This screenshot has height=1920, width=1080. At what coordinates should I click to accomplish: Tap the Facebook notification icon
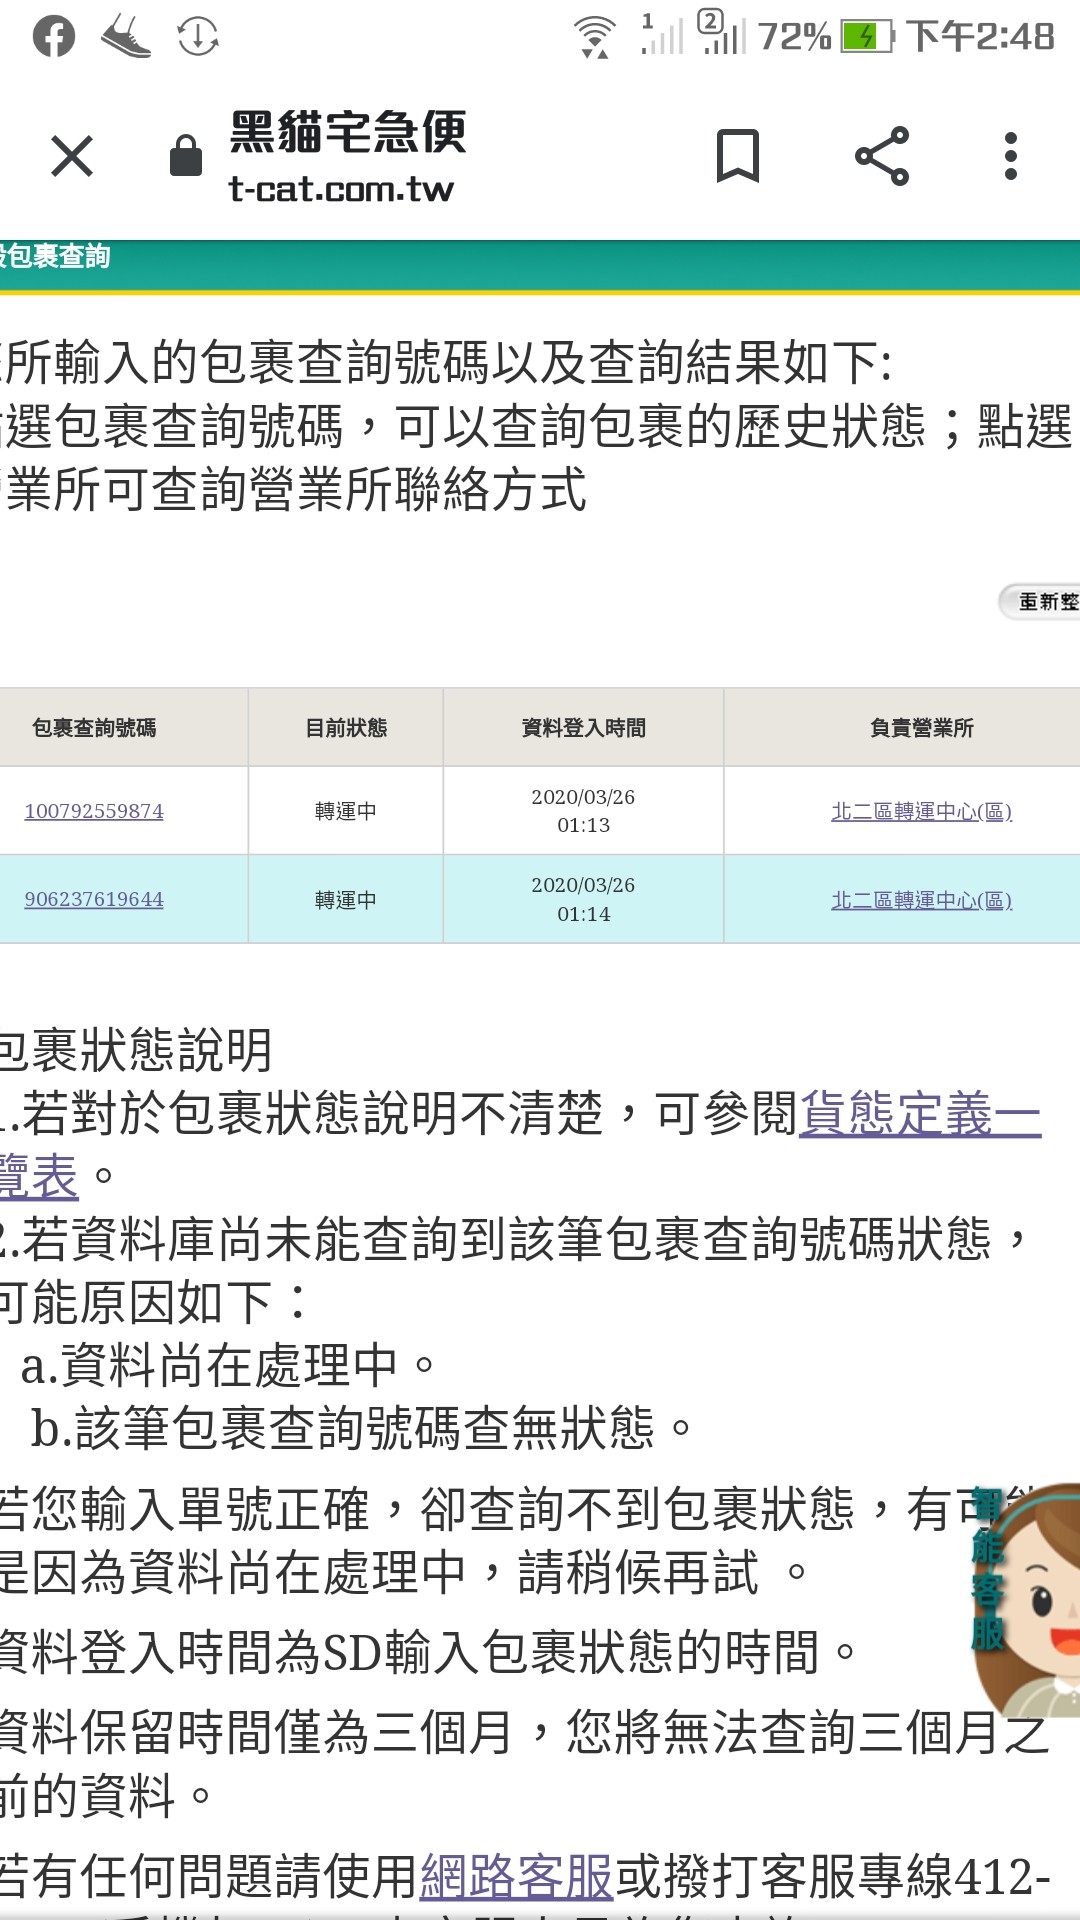click(54, 37)
